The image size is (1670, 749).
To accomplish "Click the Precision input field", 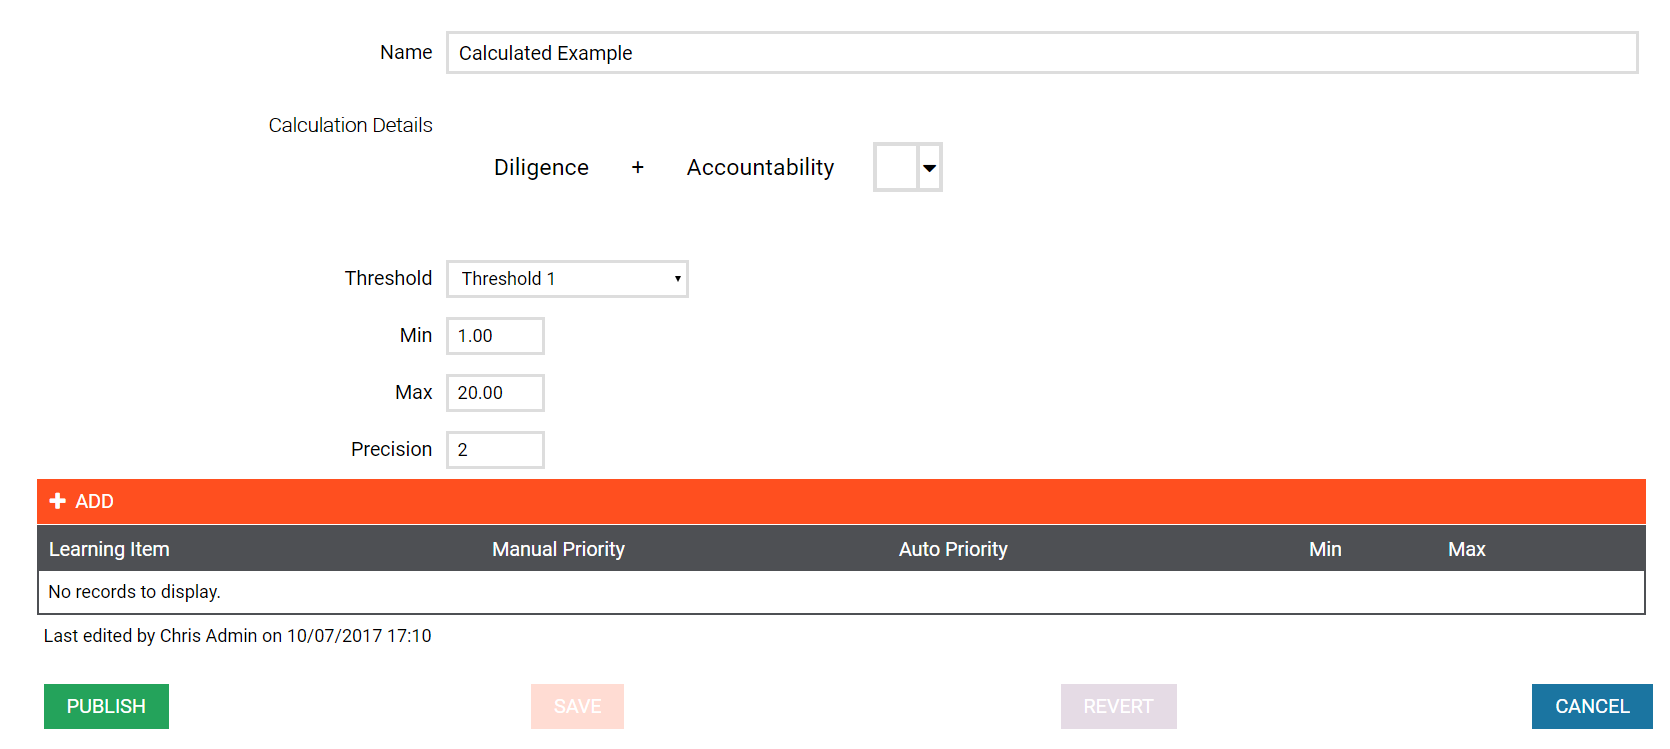I will [495, 450].
